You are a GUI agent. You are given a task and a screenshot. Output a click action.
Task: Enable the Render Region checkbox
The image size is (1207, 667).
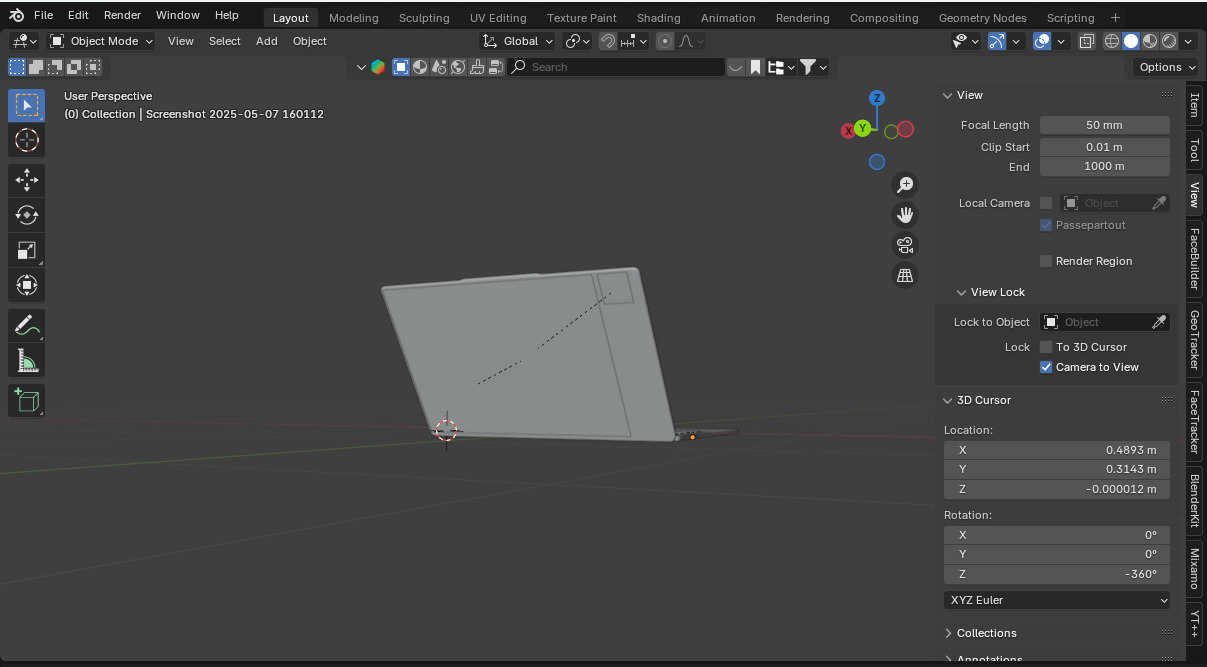pyautogui.click(x=1046, y=261)
